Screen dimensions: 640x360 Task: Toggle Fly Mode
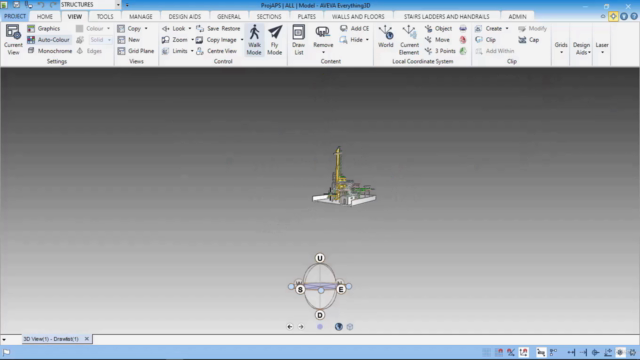(275, 40)
